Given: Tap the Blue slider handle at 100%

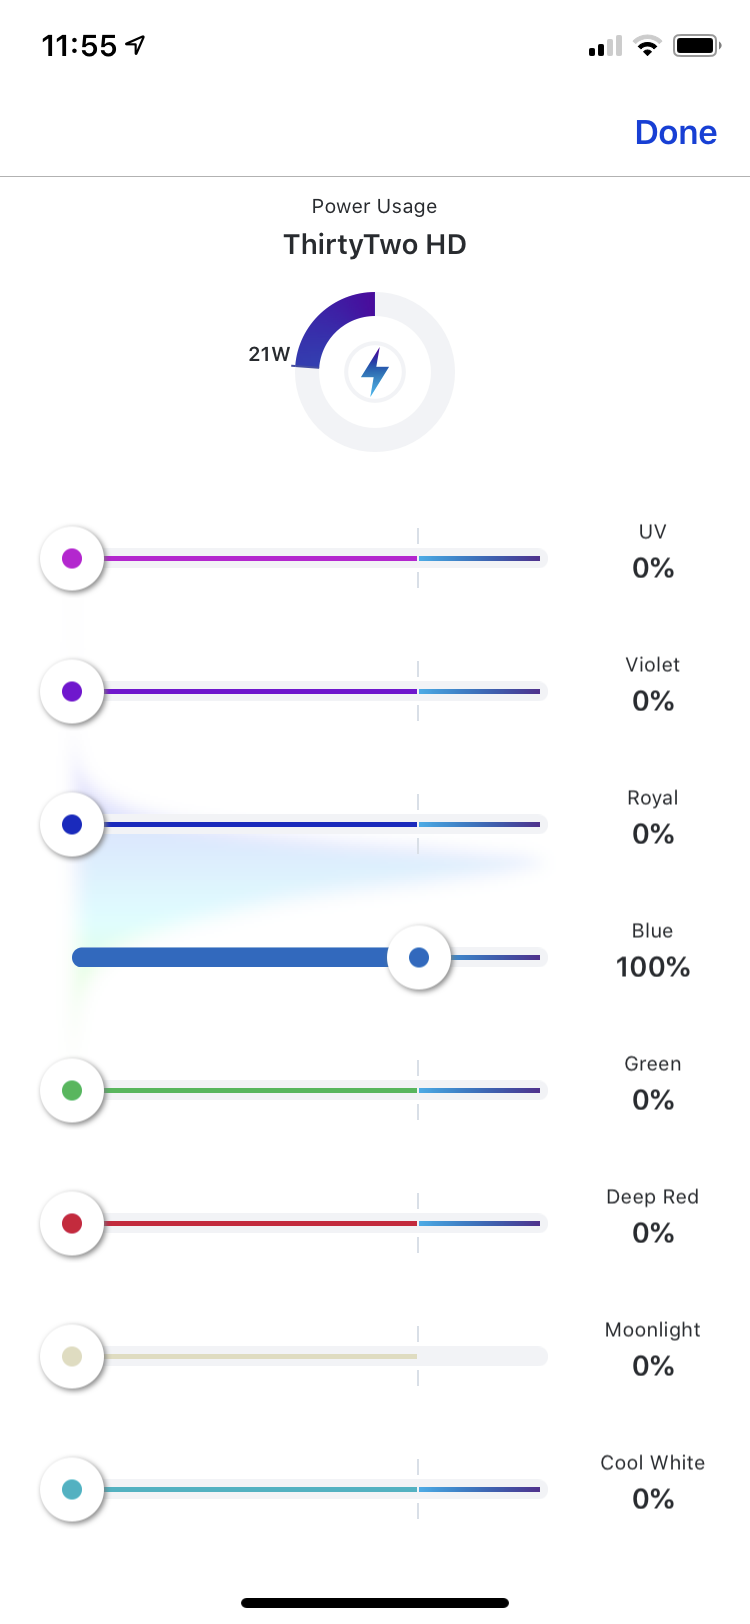Looking at the screenshot, I should point(419,957).
